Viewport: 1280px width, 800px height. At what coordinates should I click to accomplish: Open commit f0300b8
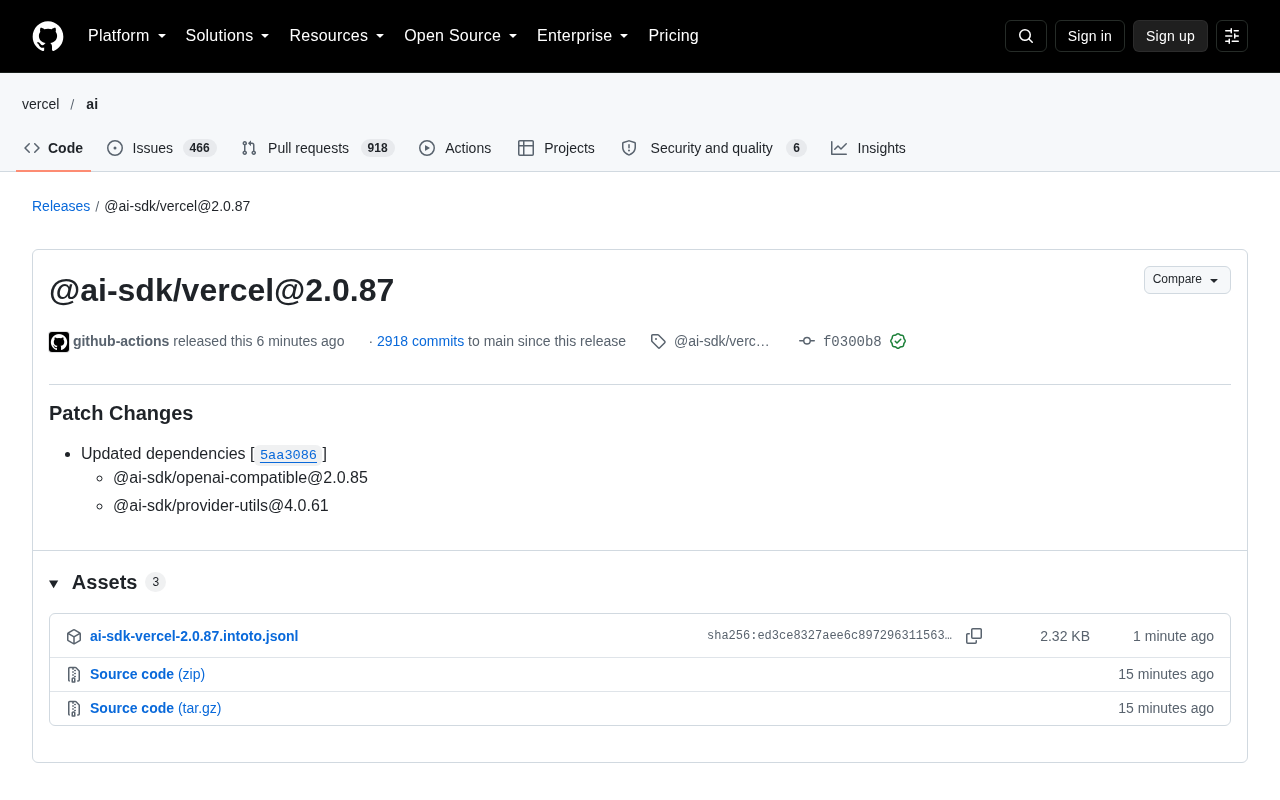pyautogui.click(x=852, y=341)
